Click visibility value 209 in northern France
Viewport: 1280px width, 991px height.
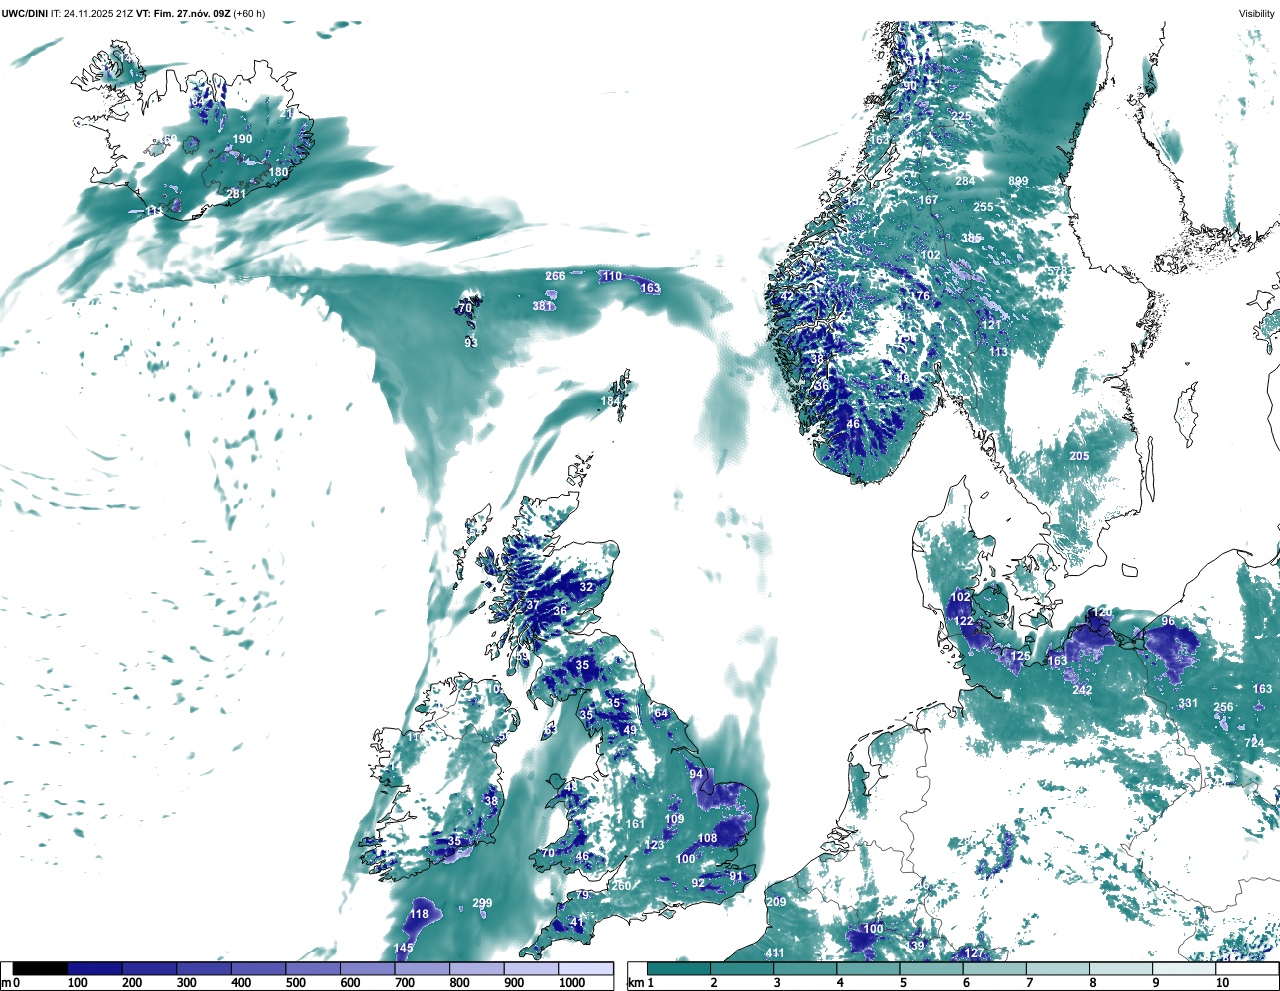777,902
